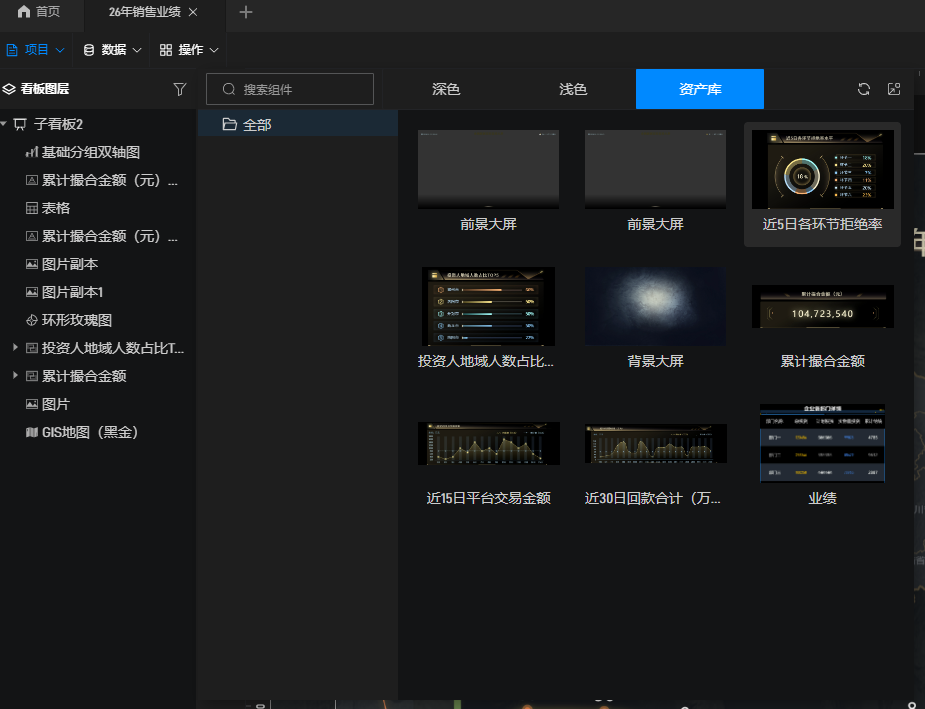Viewport: 925px width, 709px height.
Task: Open the 项目 dropdown menu
Action: (36, 49)
